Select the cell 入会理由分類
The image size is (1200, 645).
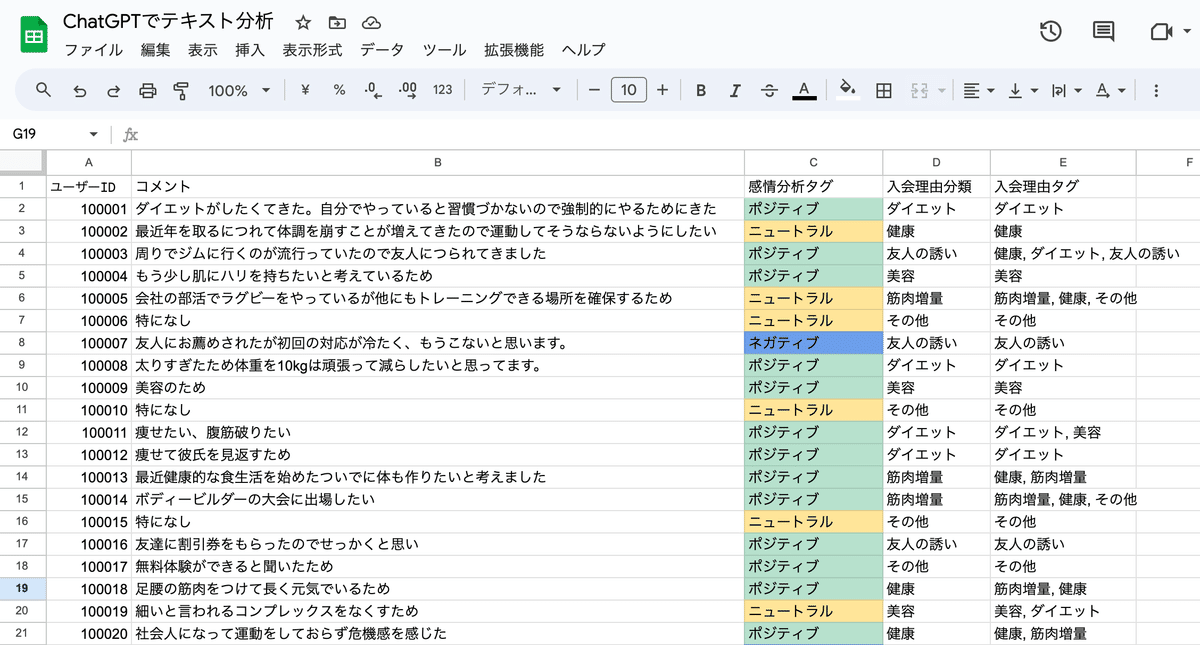coord(937,186)
